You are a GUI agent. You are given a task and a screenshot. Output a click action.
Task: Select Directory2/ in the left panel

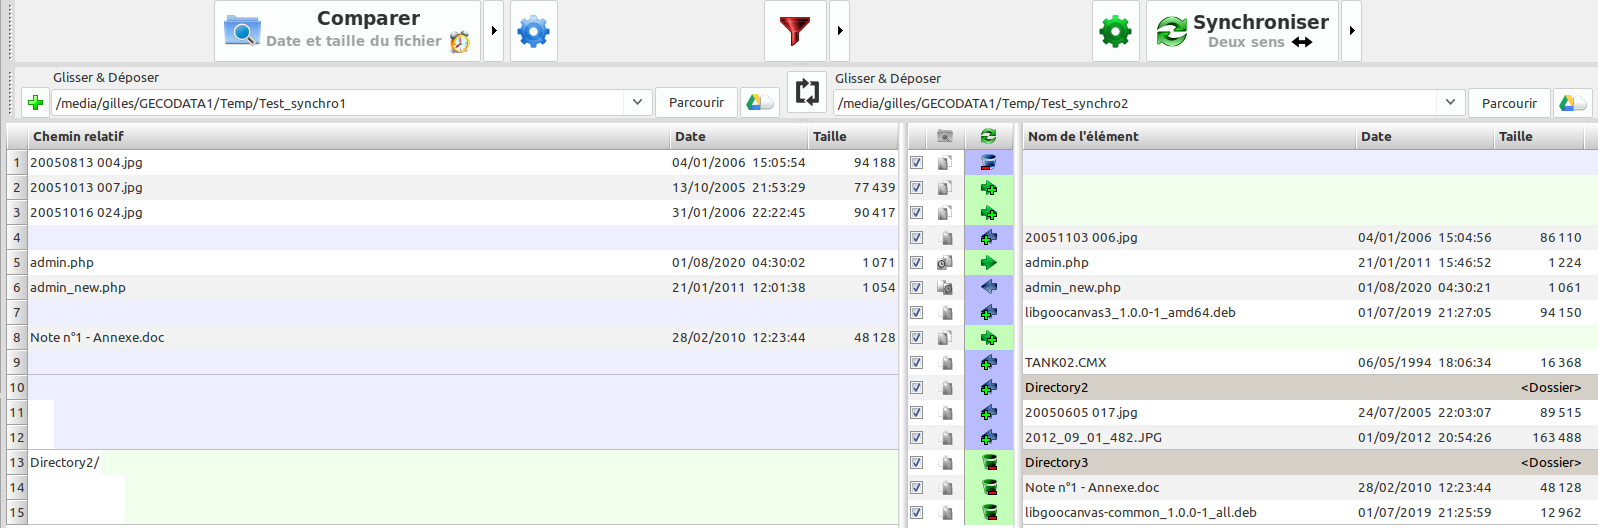pos(64,462)
